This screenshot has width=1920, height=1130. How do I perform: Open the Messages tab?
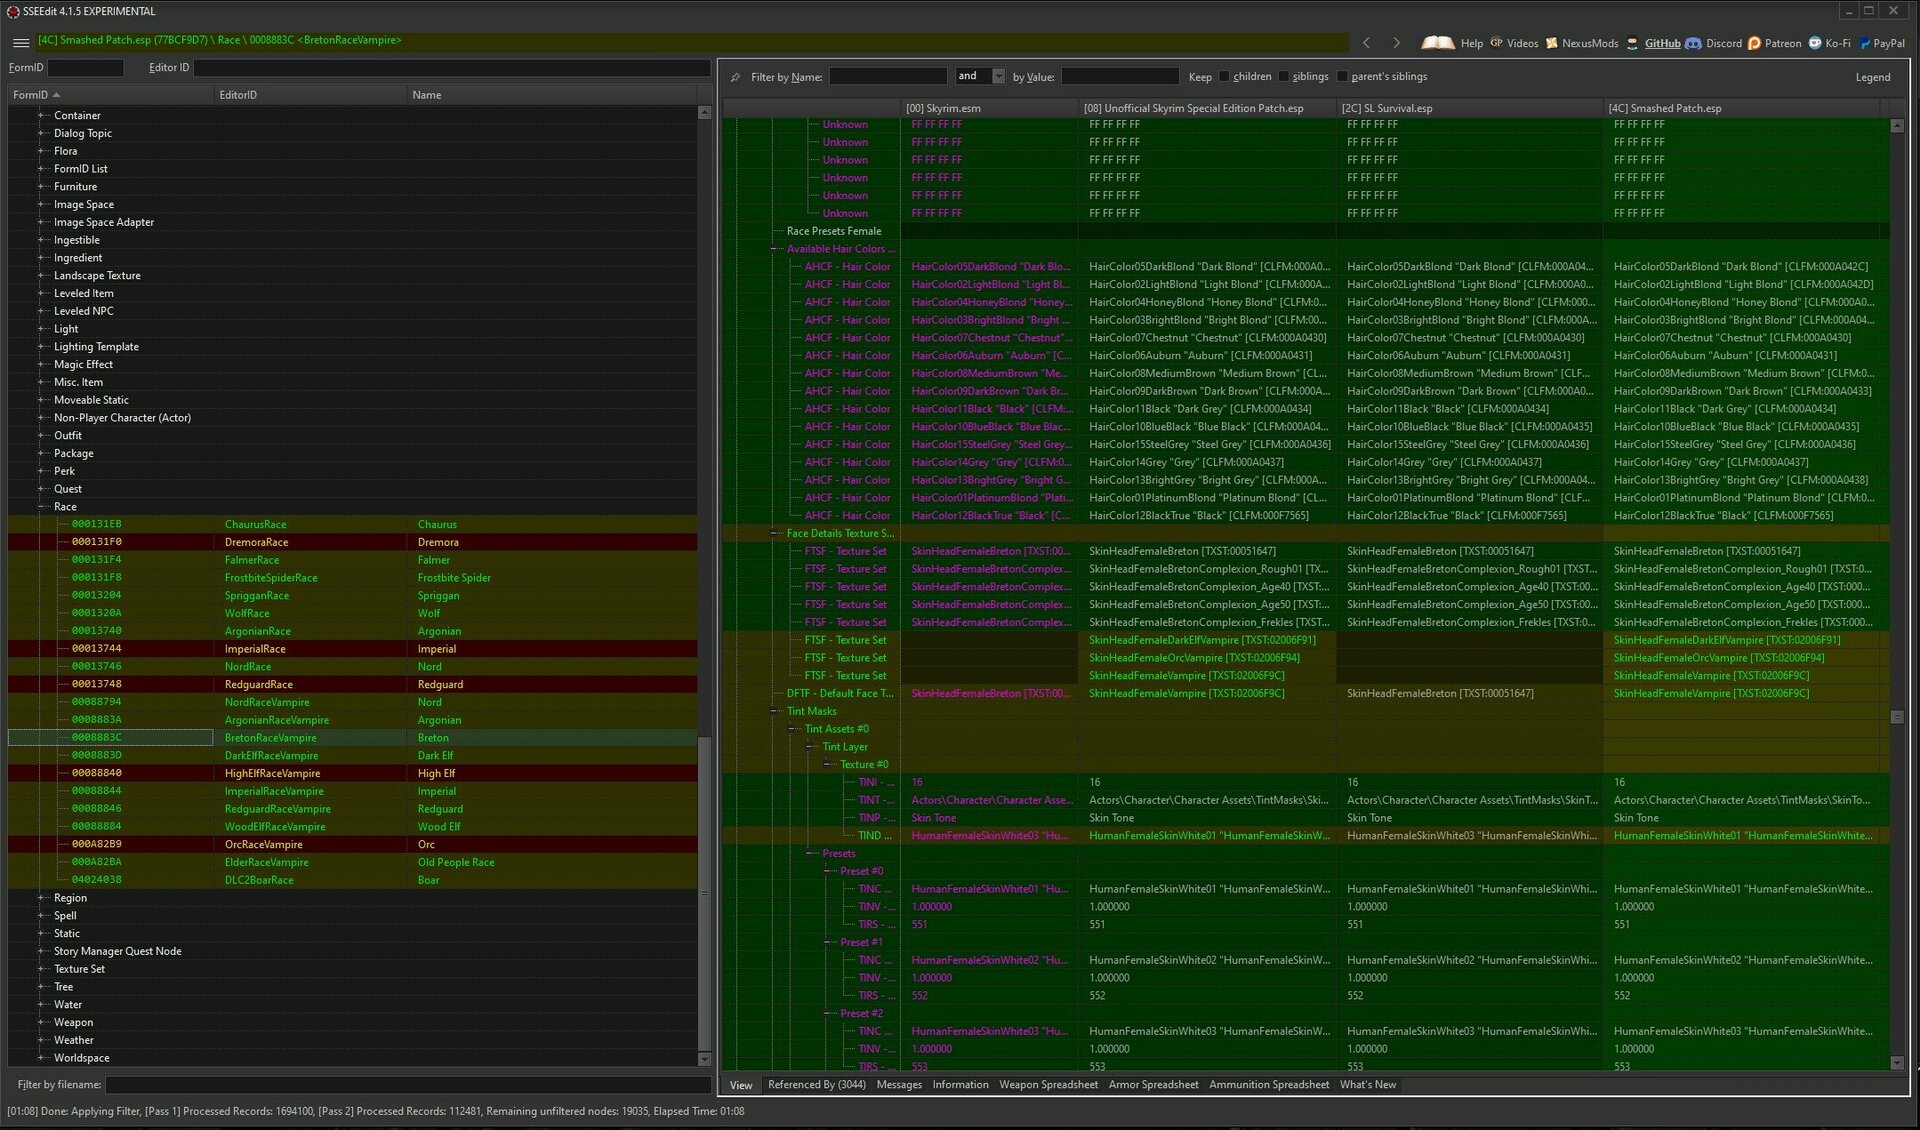click(x=899, y=1085)
